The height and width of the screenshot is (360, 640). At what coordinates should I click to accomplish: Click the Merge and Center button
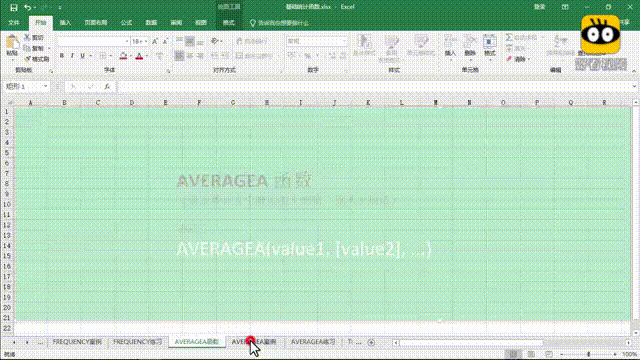(x=254, y=56)
